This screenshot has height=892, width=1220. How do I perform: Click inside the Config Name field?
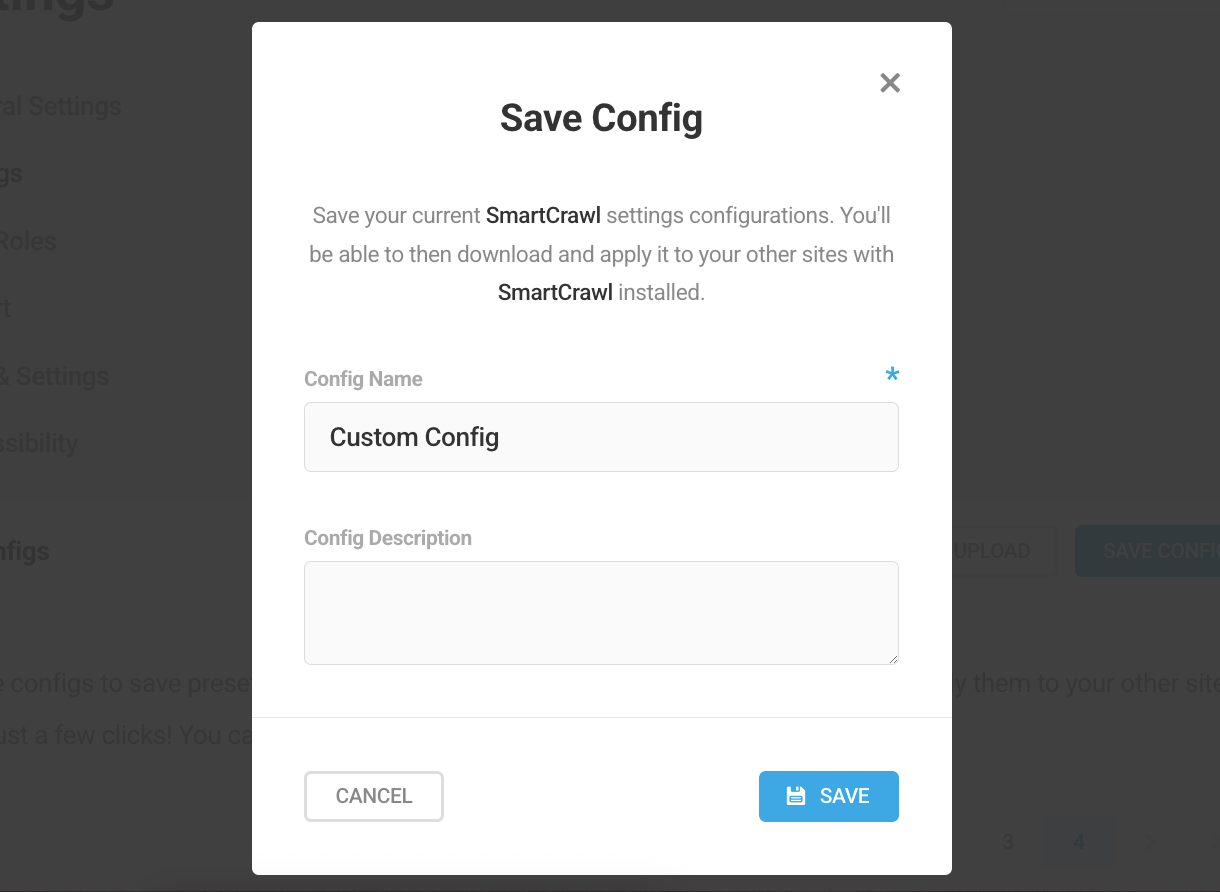[x=601, y=437]
